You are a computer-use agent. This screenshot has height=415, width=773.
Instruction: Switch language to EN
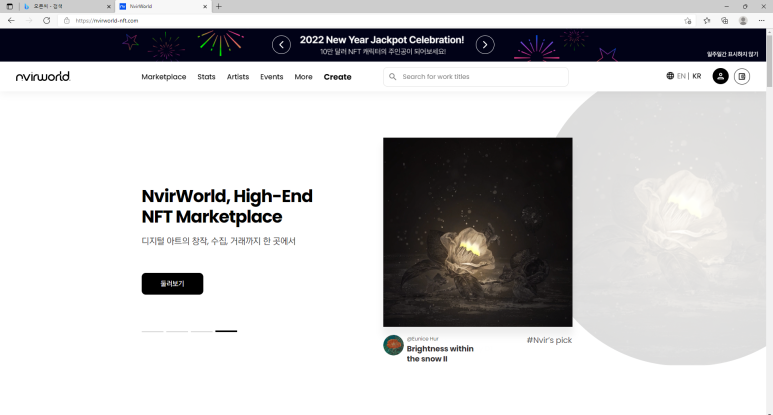pyautogui.click(x=681, y=76)
